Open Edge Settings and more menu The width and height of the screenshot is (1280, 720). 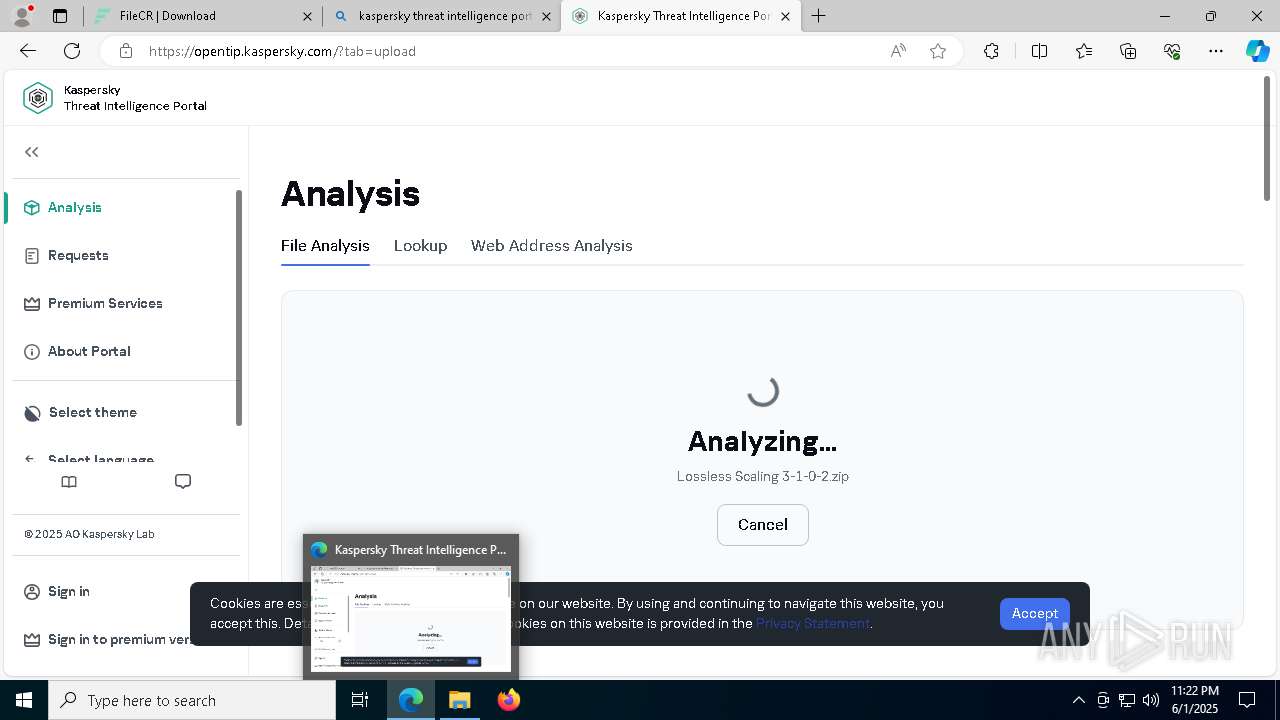click(1216, 51)
